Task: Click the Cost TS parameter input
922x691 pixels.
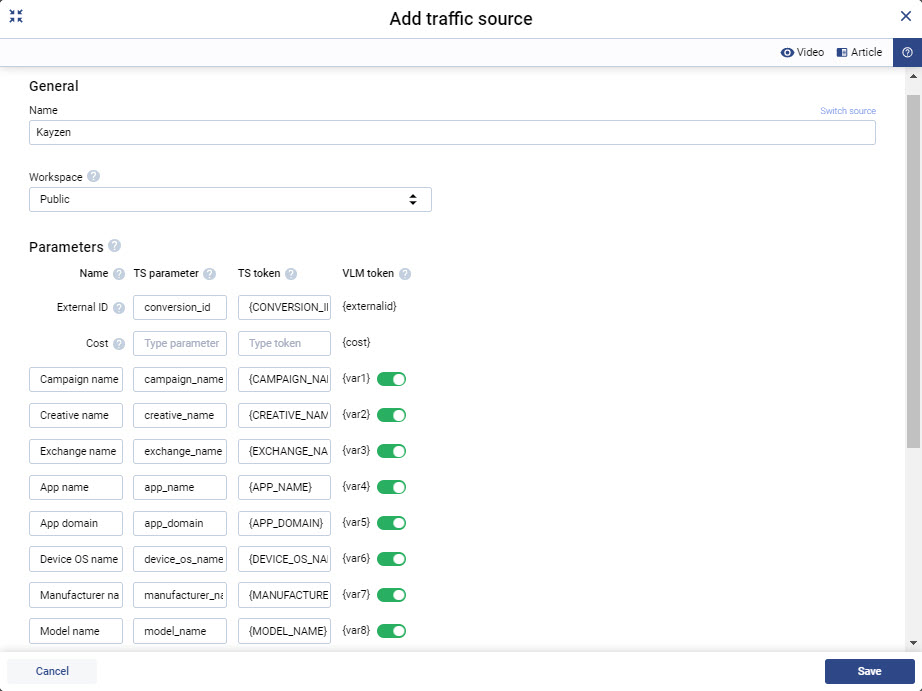Action: [x=180, y=343]
